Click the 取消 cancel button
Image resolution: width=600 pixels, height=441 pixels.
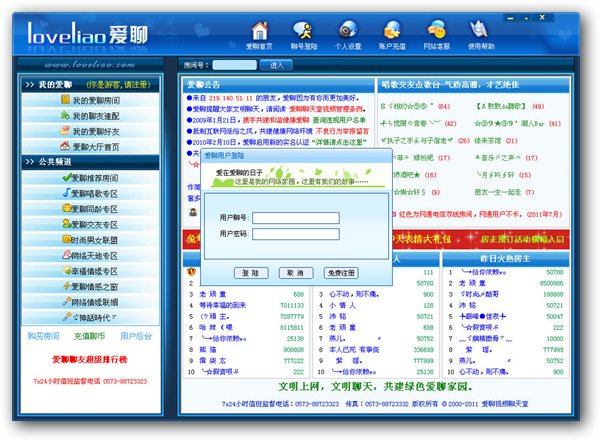[x=296, y=273]
